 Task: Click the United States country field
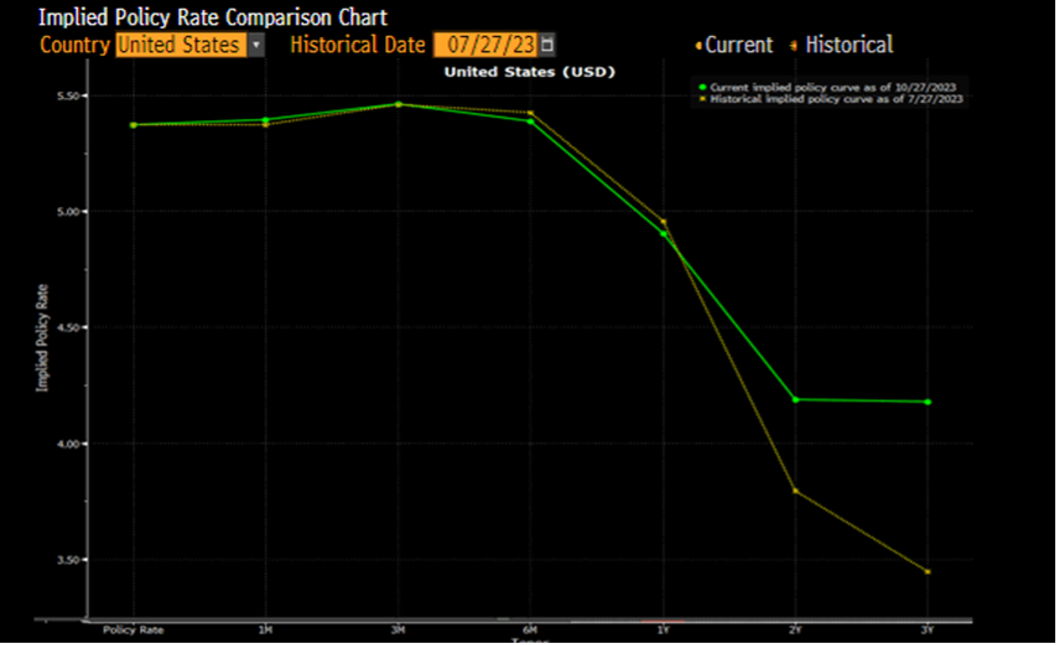[x=180, y=45]
